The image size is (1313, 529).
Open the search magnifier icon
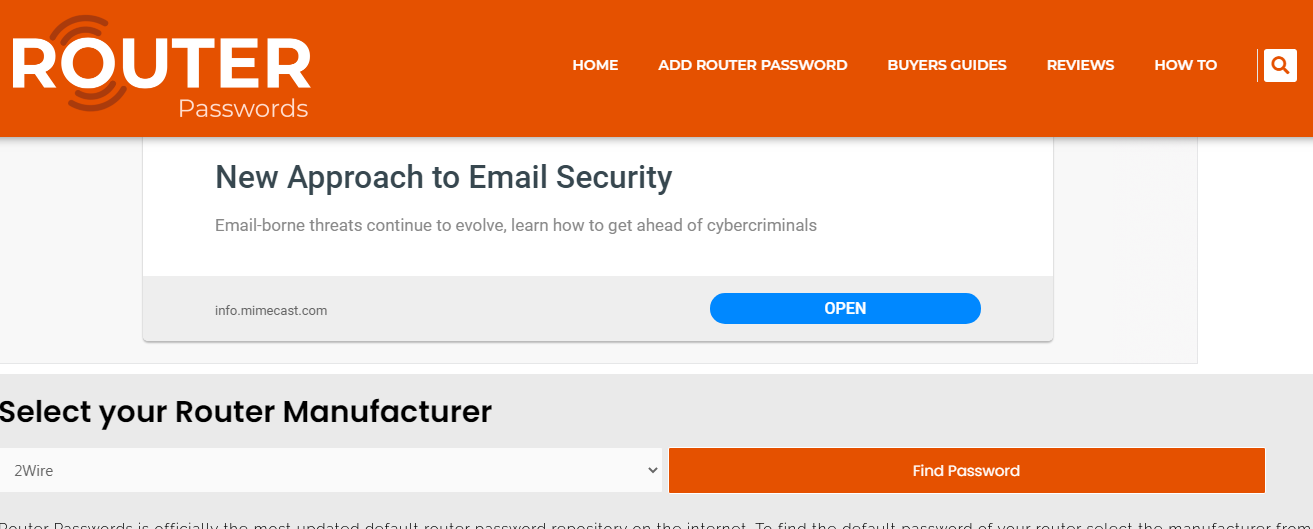point(1280,66)
